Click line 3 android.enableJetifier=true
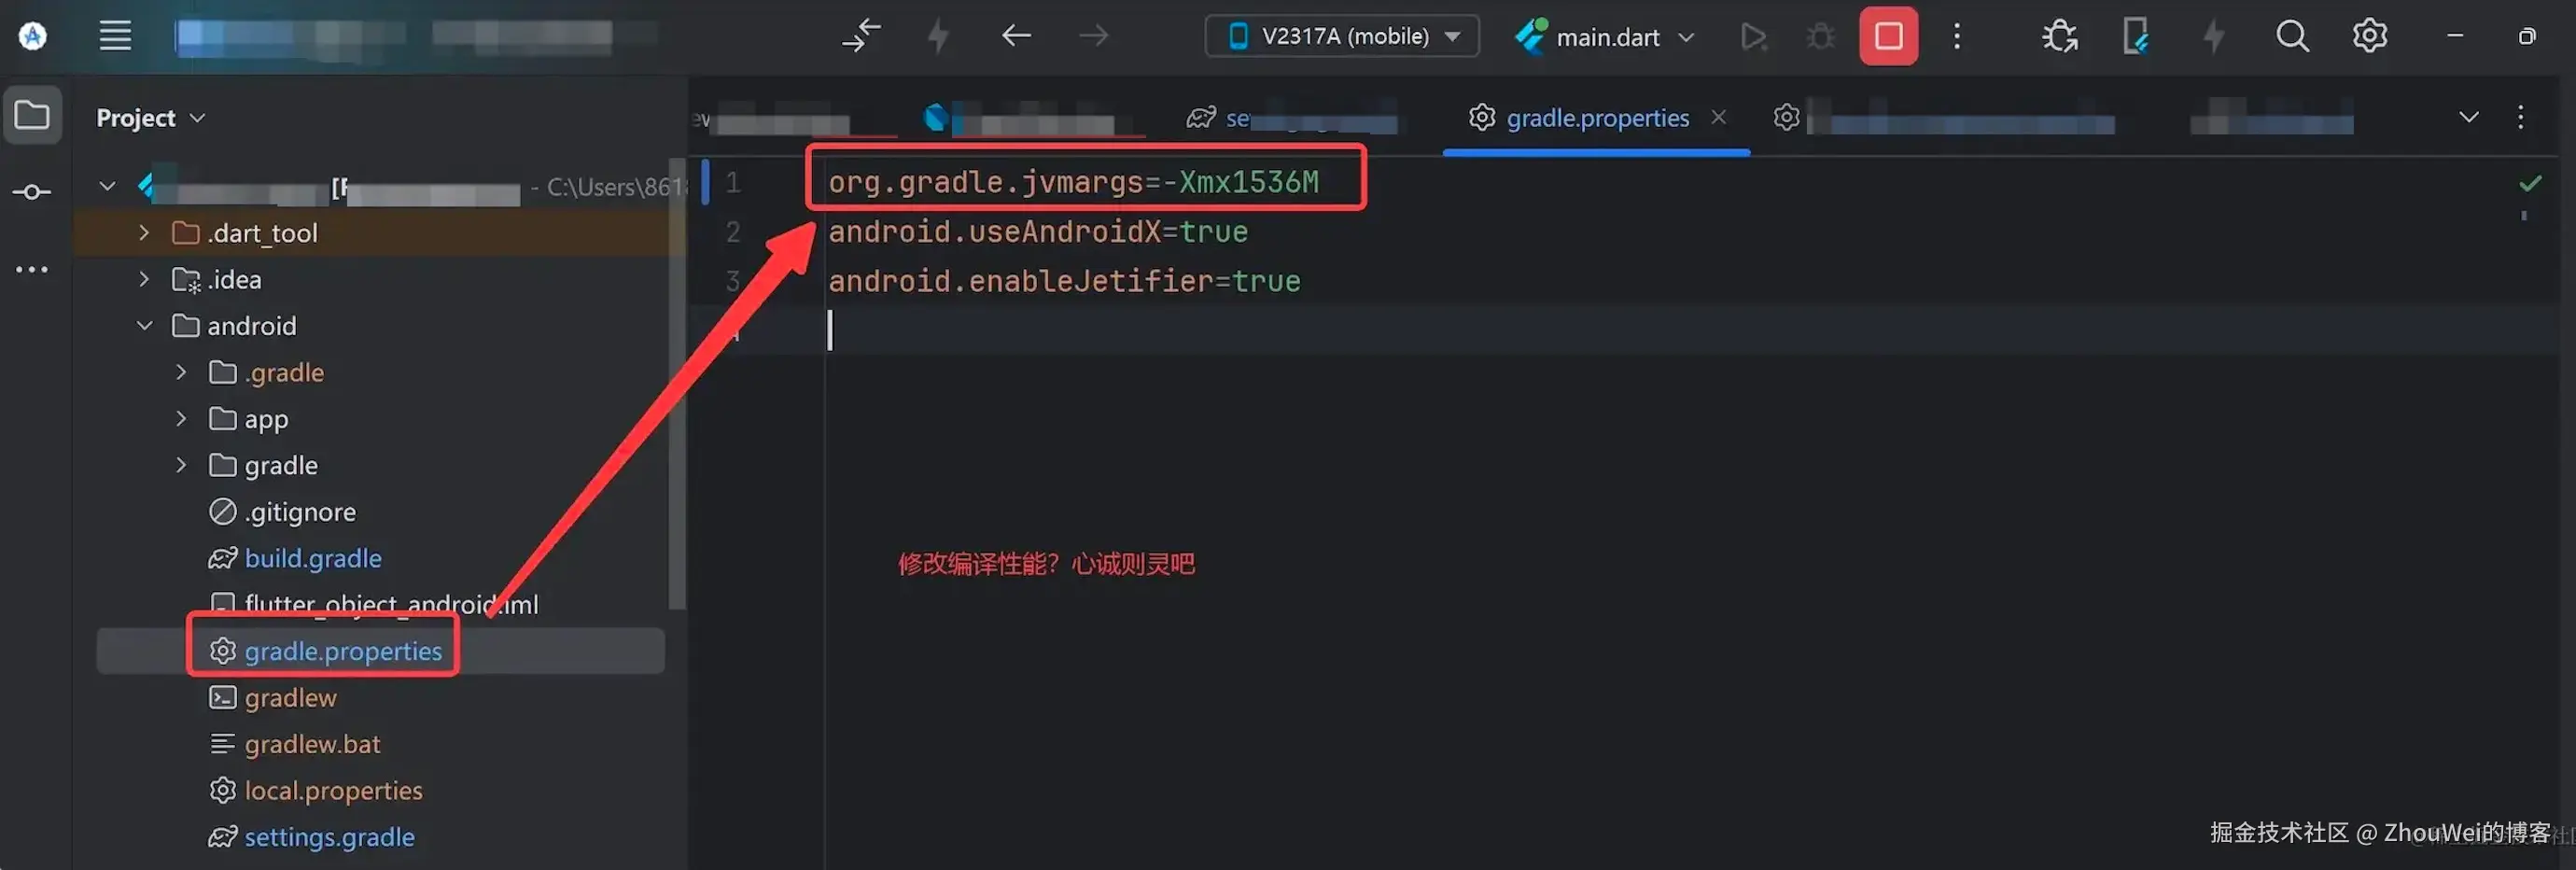 1064,281
